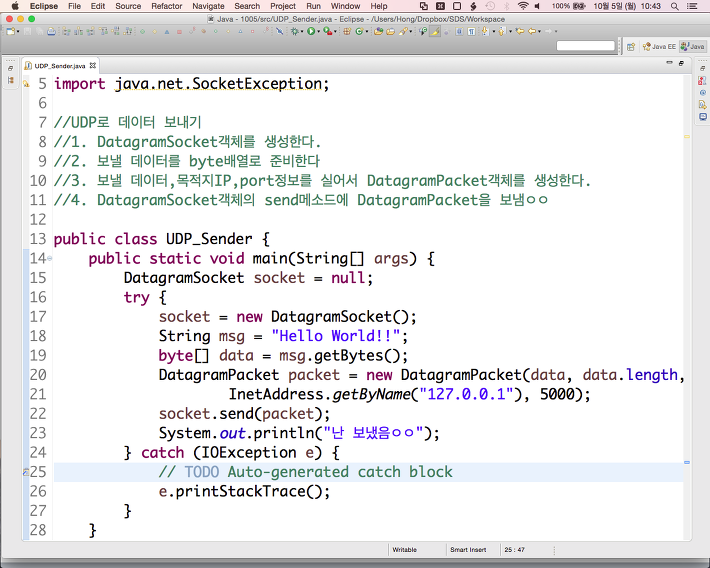710x568 pixels.
Task: Open the Help menu
Action: (x=379, y=6)
